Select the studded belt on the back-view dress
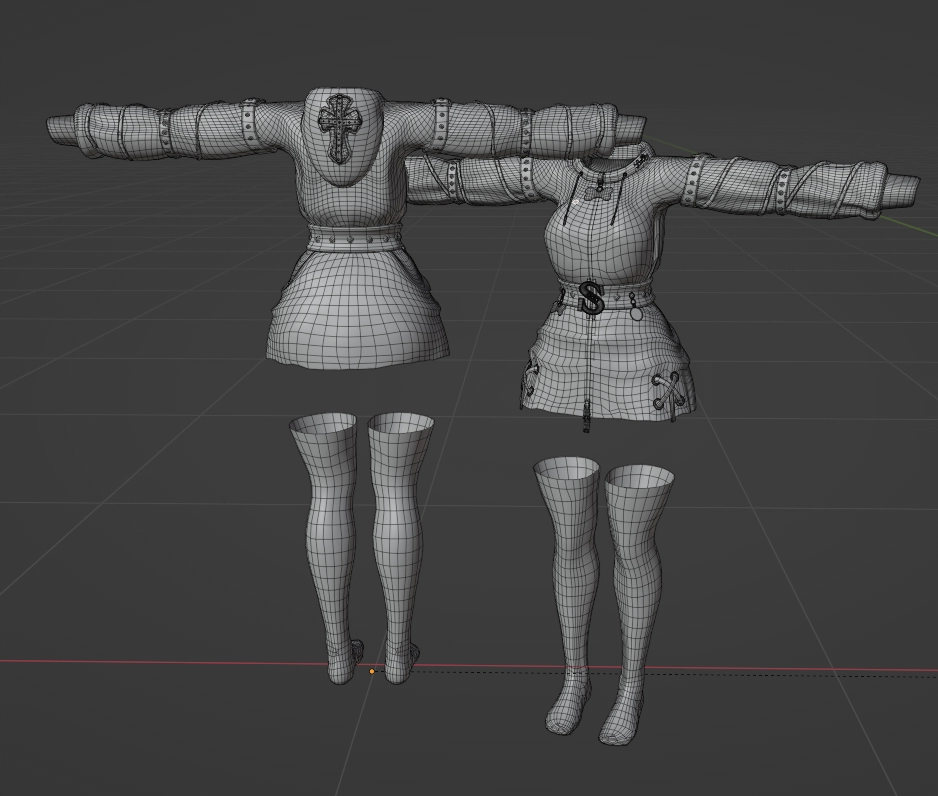Image resolution: width=938 pixels, height=796 pixels. pos(355,239)
